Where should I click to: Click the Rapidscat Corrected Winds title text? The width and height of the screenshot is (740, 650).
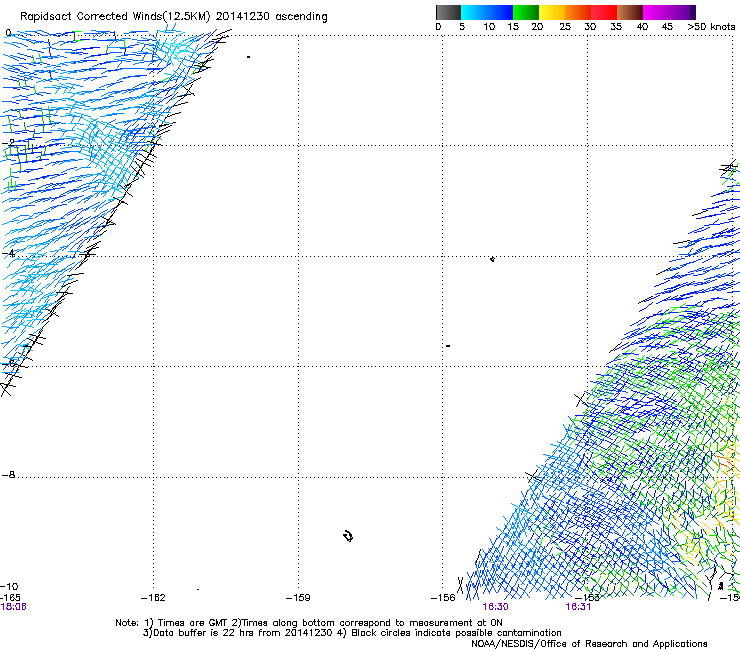click(x=174, y=16)
